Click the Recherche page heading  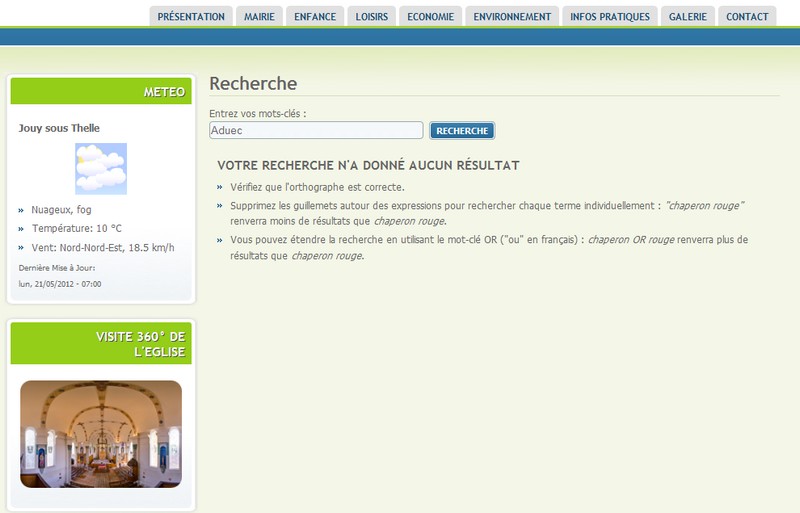(x=253, y=83)
